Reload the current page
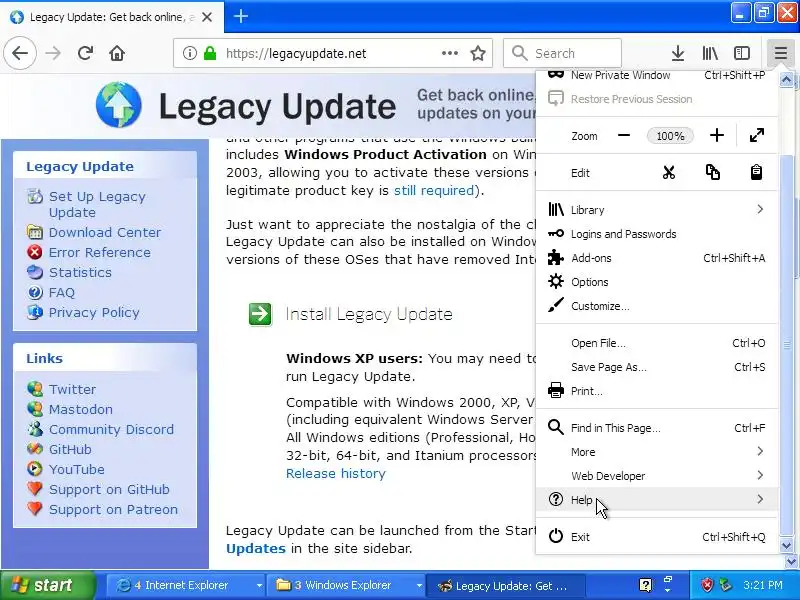Viewport: 800px width, 600px height. click(x=85, y=53)
